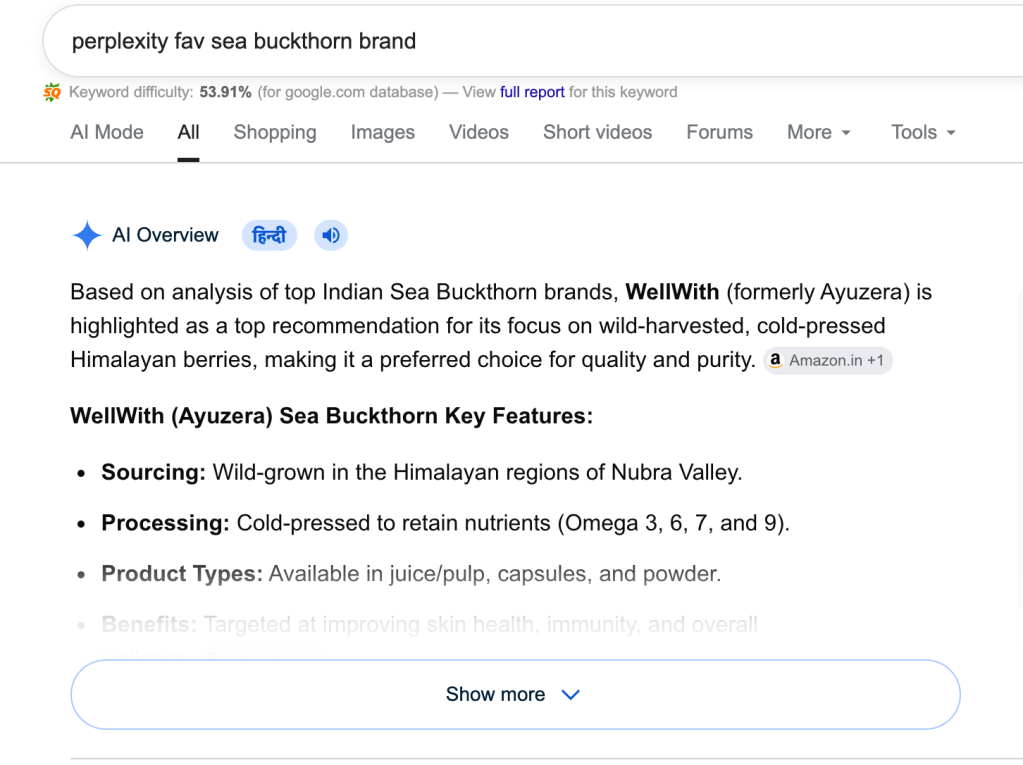Select the All results tab
Viewport: 1023px width, 765px height.
coord(189,132)
